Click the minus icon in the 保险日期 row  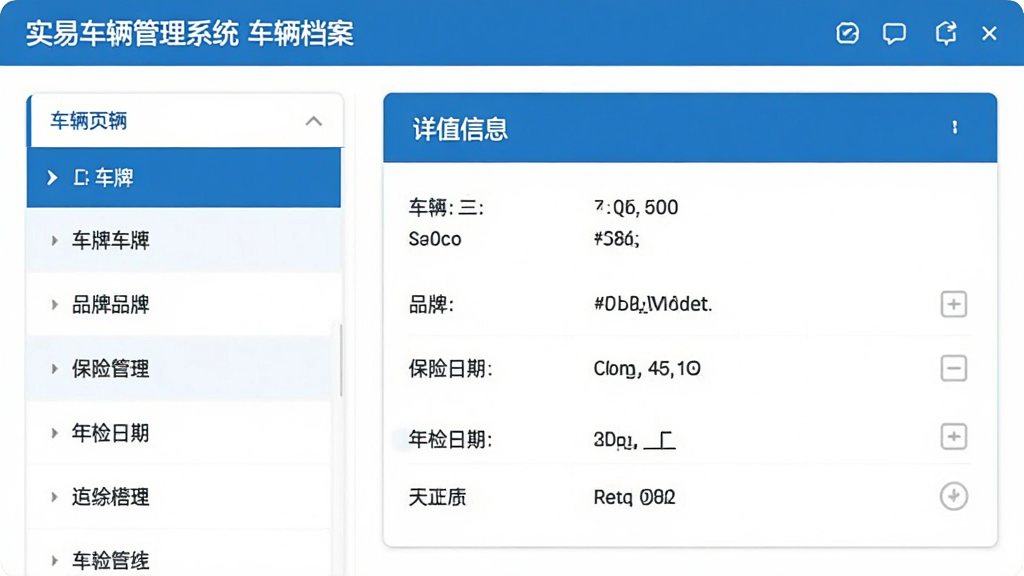coord(953,368)
